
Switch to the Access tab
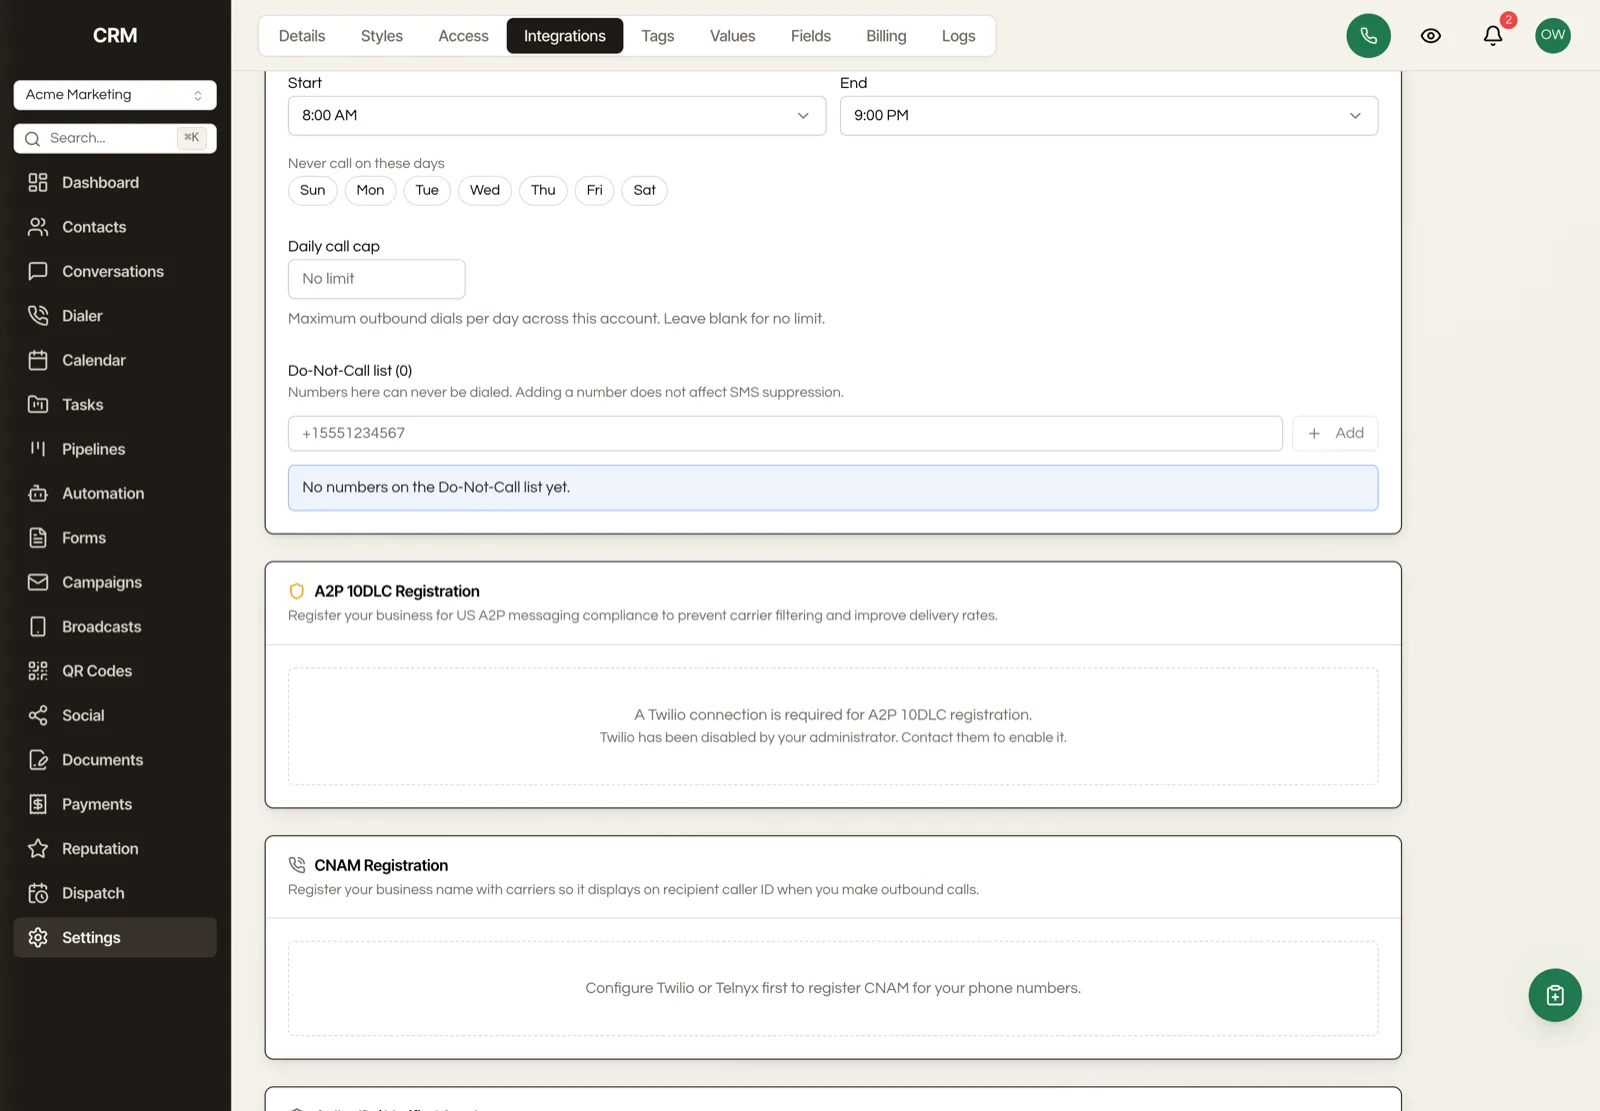(463, 36)
